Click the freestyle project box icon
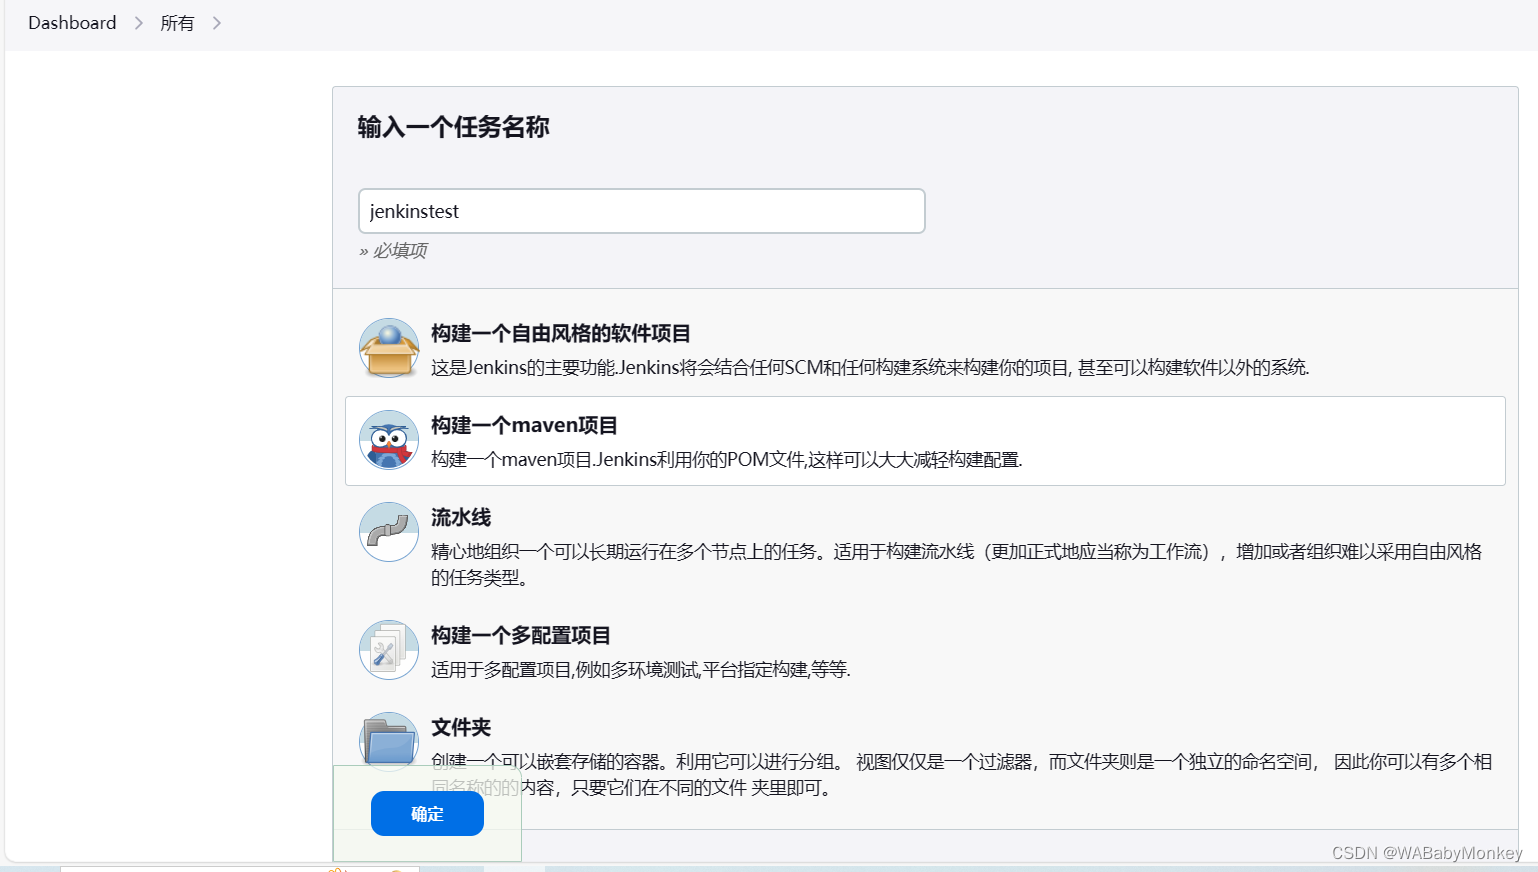 pos(389,348)
